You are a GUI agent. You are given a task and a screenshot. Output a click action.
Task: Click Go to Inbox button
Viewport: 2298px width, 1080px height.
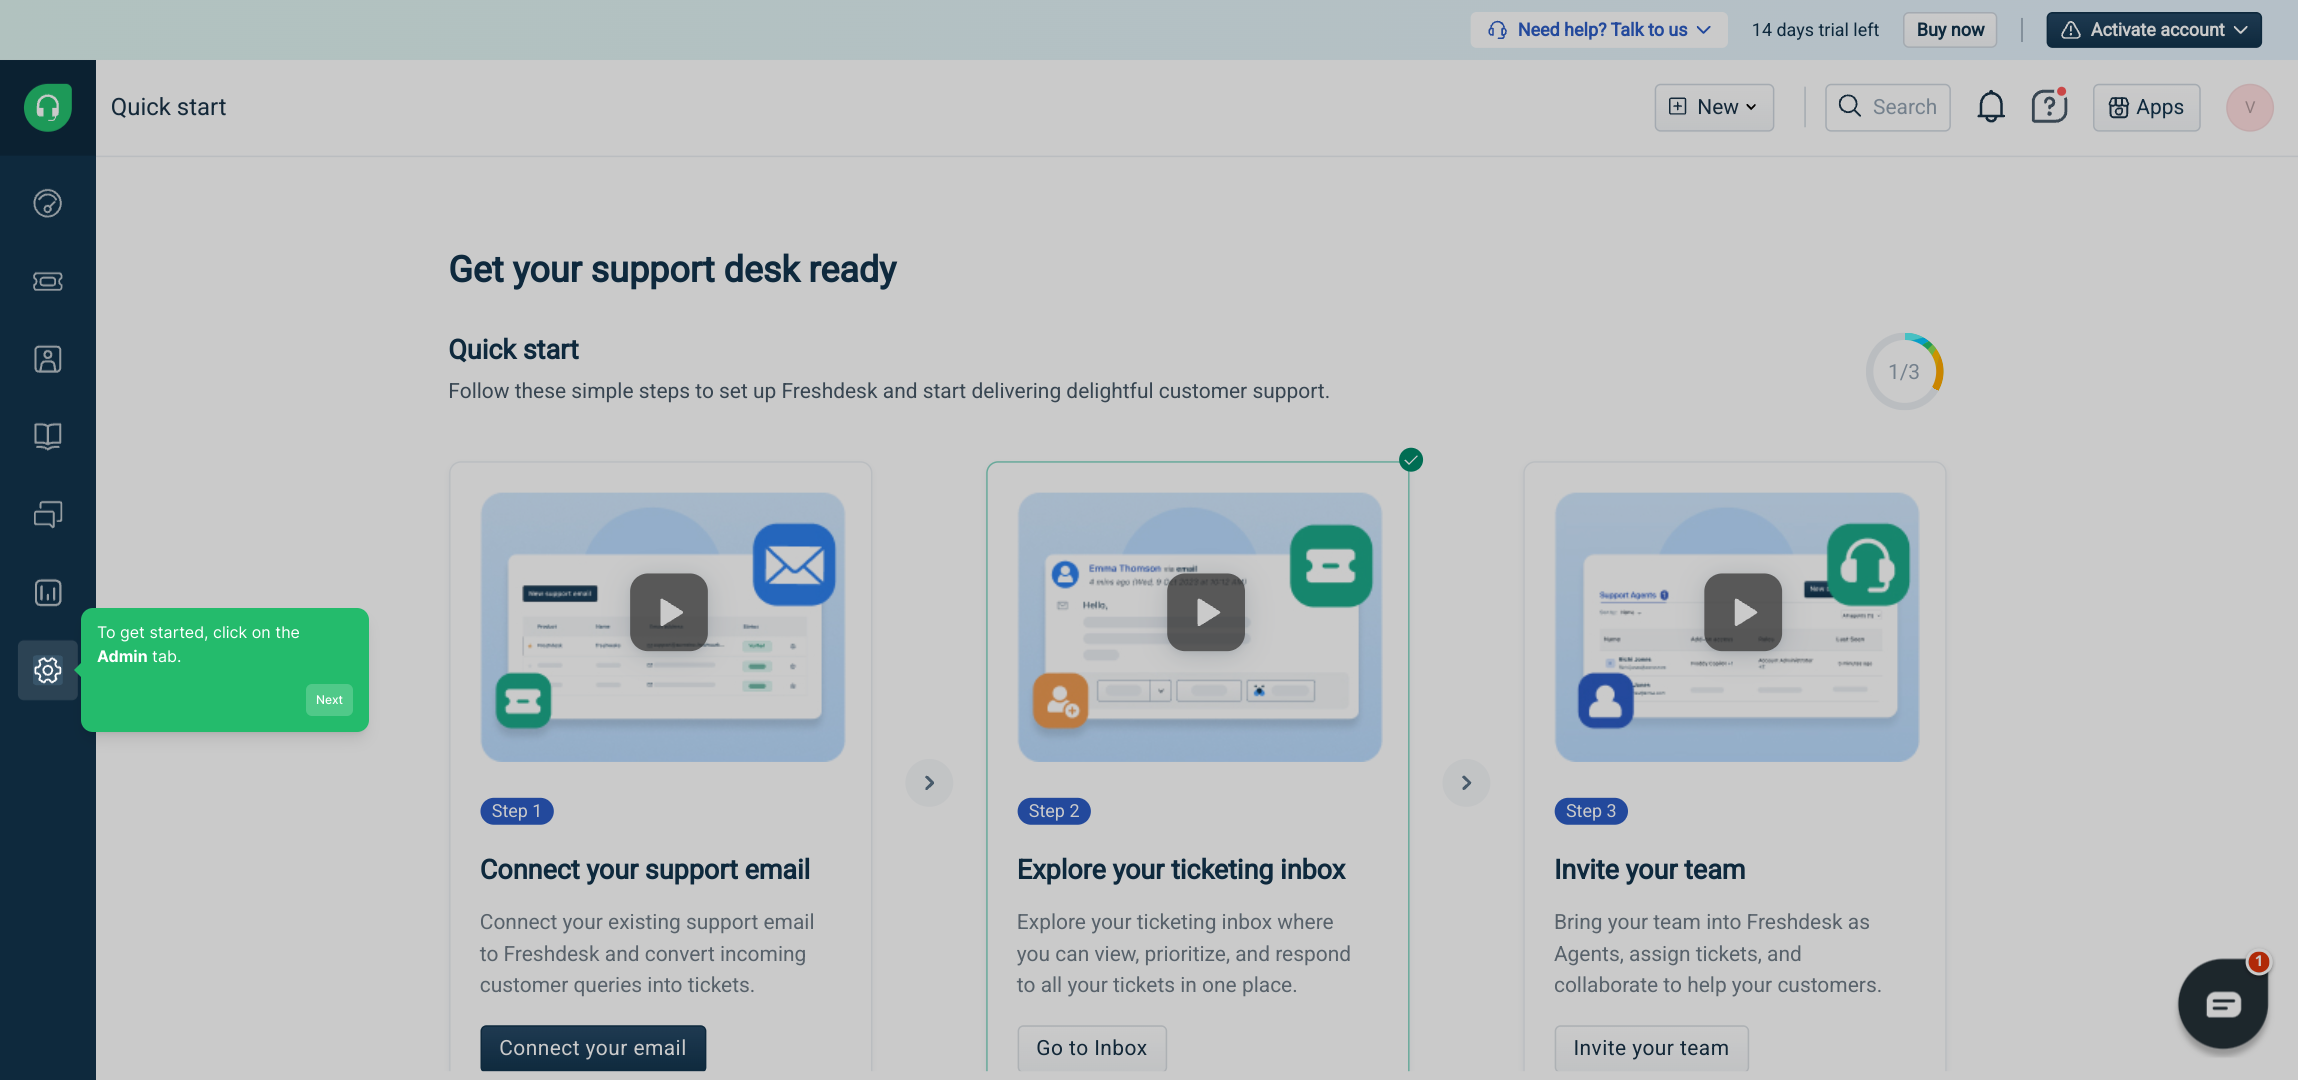pos(1092,1048)
